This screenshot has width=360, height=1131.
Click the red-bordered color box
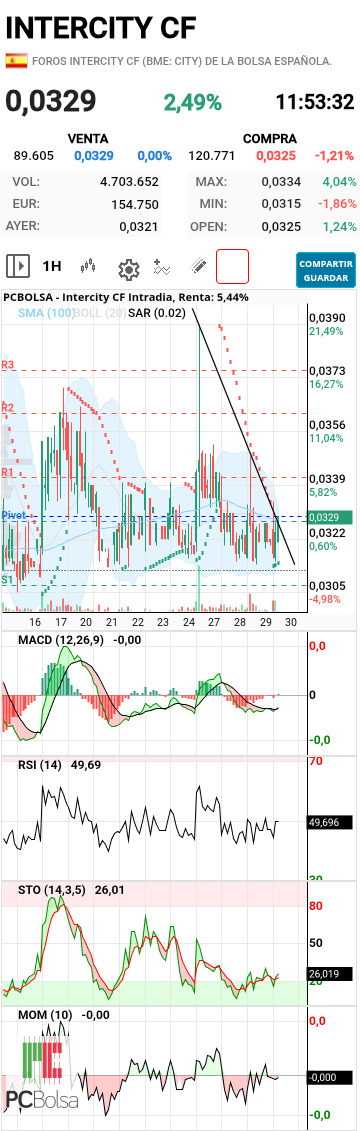click(x=232, y=266)
